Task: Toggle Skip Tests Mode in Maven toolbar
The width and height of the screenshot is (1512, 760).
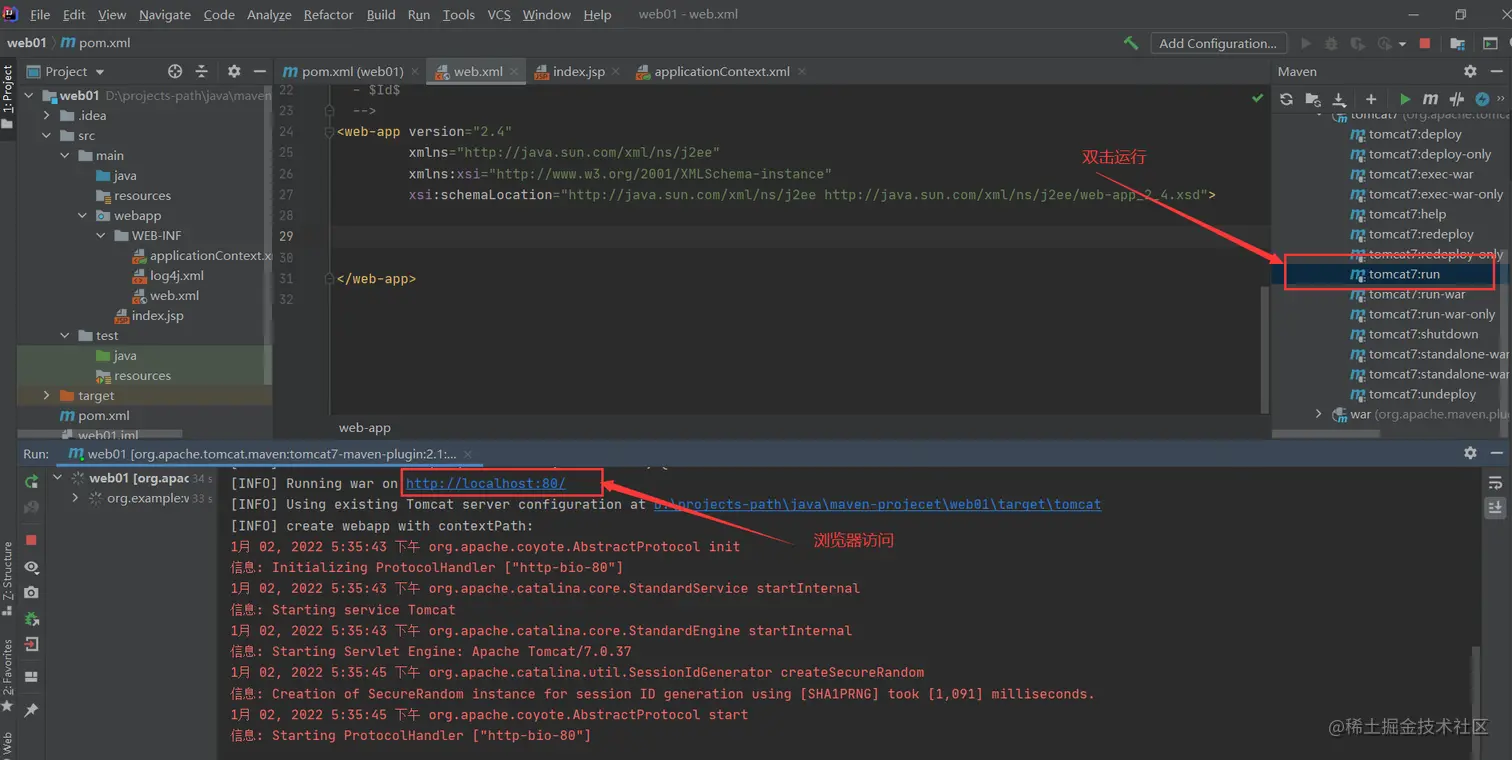Action: click(x=1483, y=99)
